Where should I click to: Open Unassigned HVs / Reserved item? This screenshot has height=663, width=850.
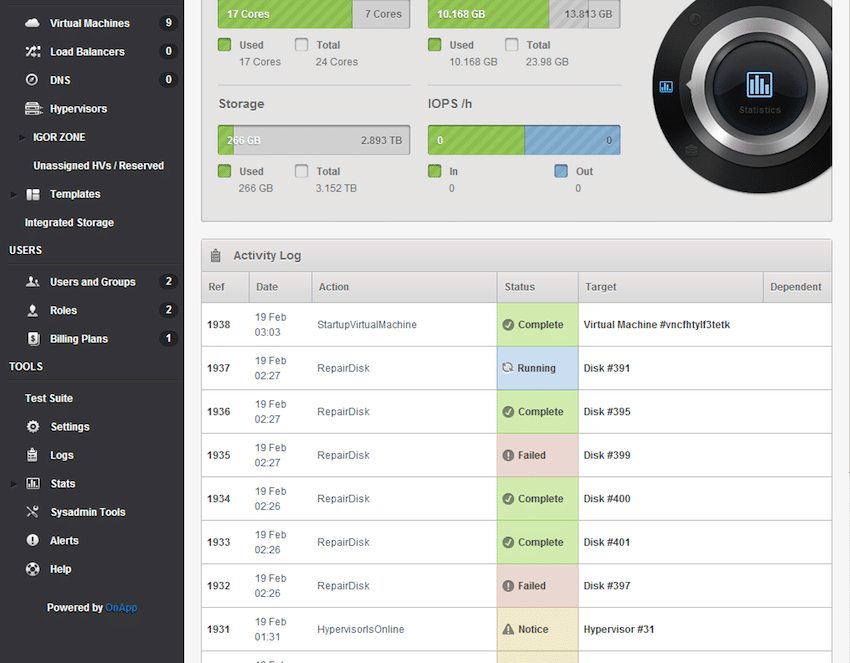coord(99,165)
